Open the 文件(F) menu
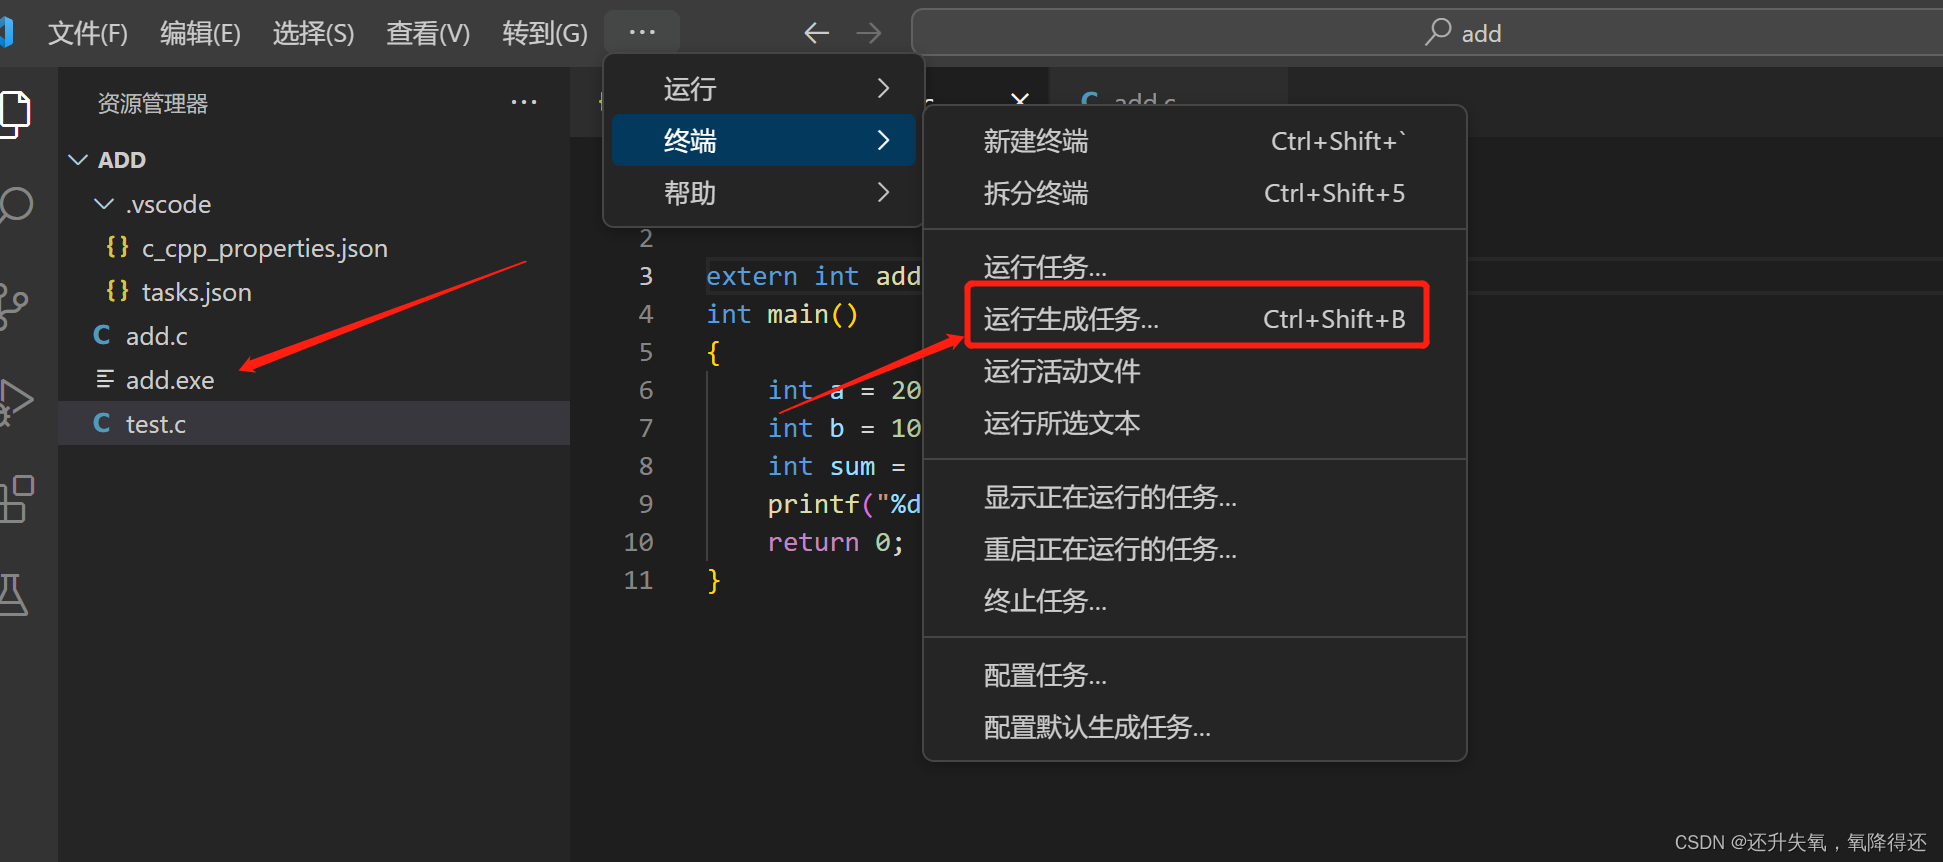Viewport: 1943px width, 862px height. point(88,33)
